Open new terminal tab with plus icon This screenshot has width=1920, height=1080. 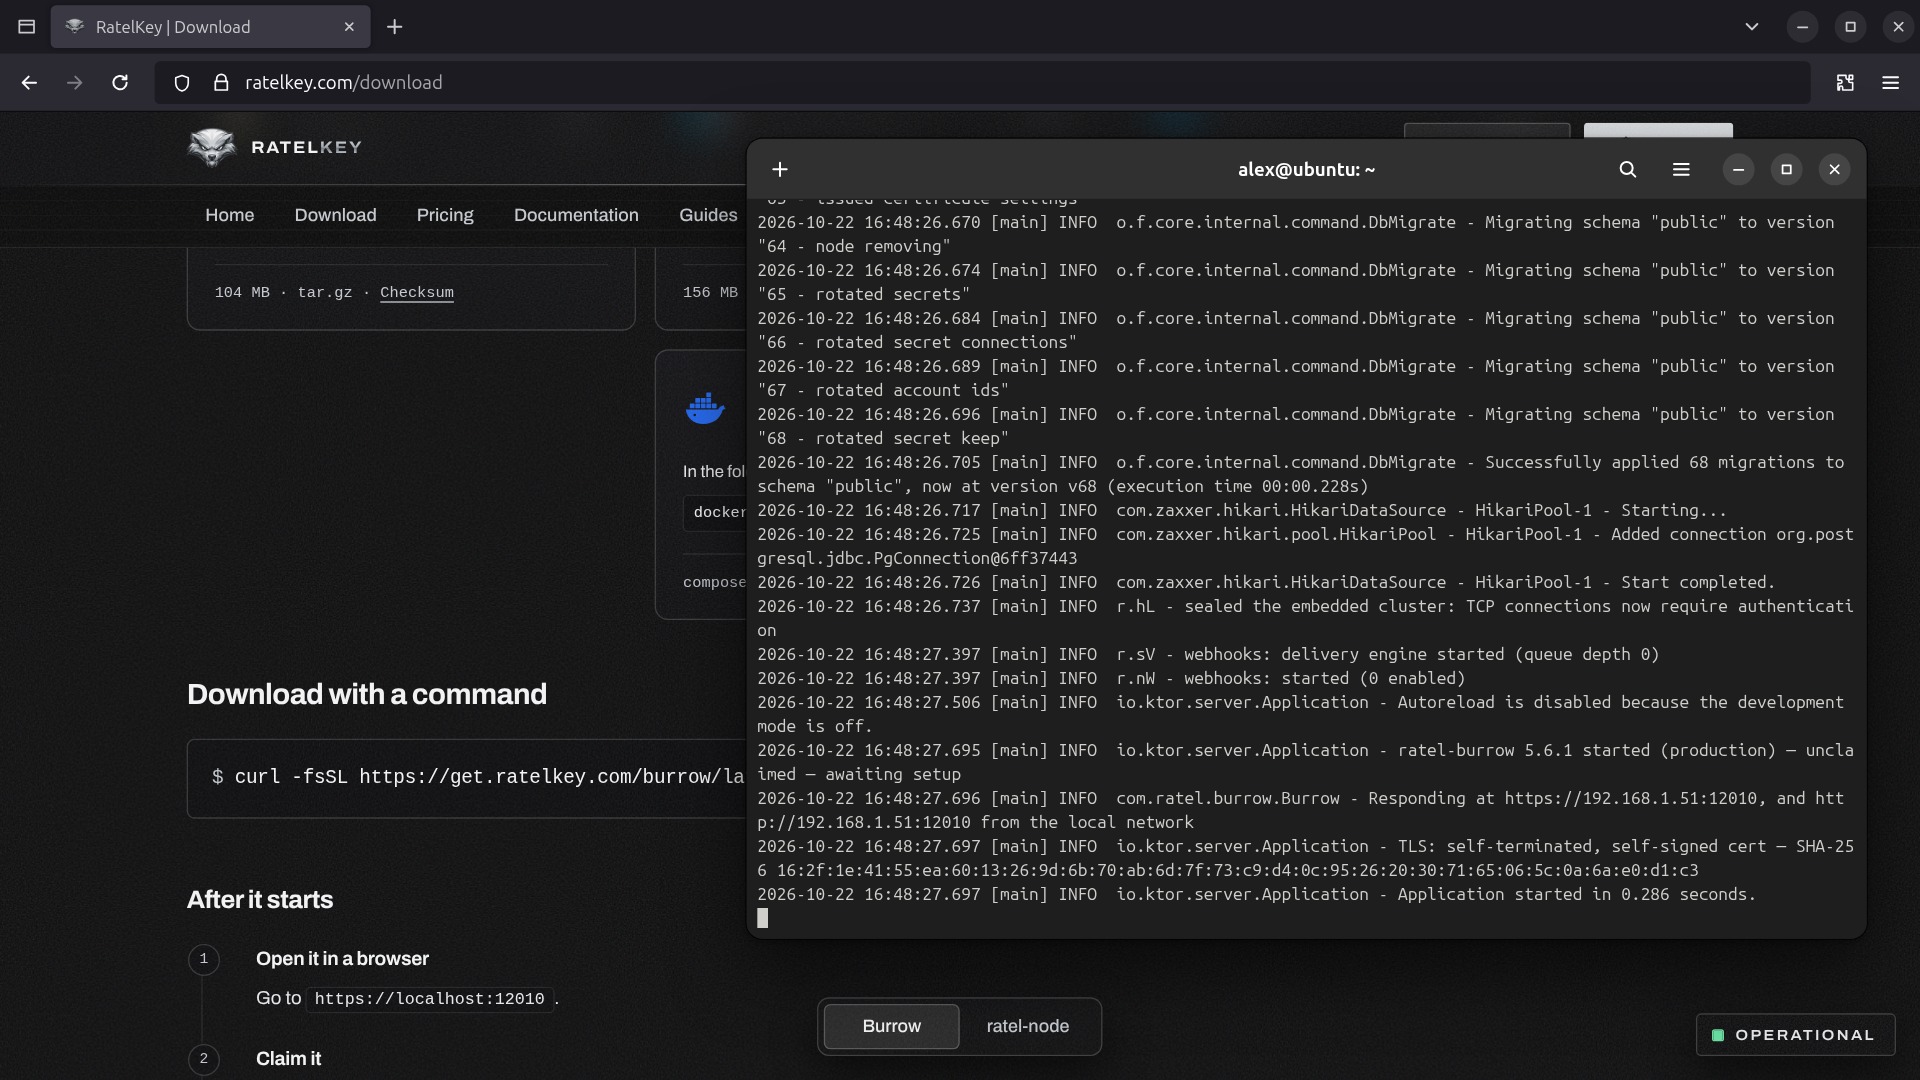click(780, 170)
